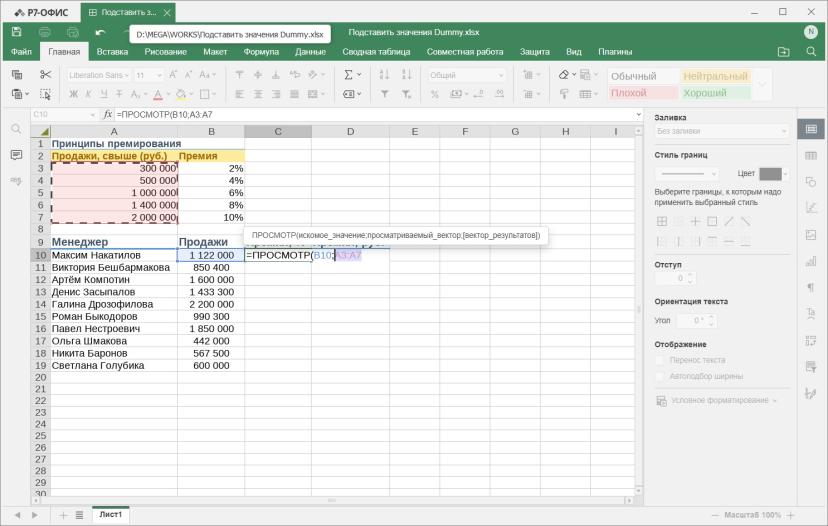Open the border line style dropdown
This screenshot has width=828, height=526.
click(x=687, y=173)
